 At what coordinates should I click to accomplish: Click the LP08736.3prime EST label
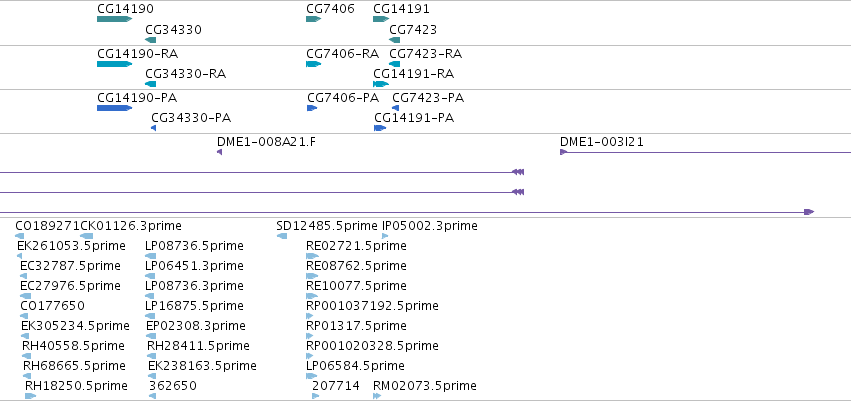pyautogui.click(x=194, y=285)
